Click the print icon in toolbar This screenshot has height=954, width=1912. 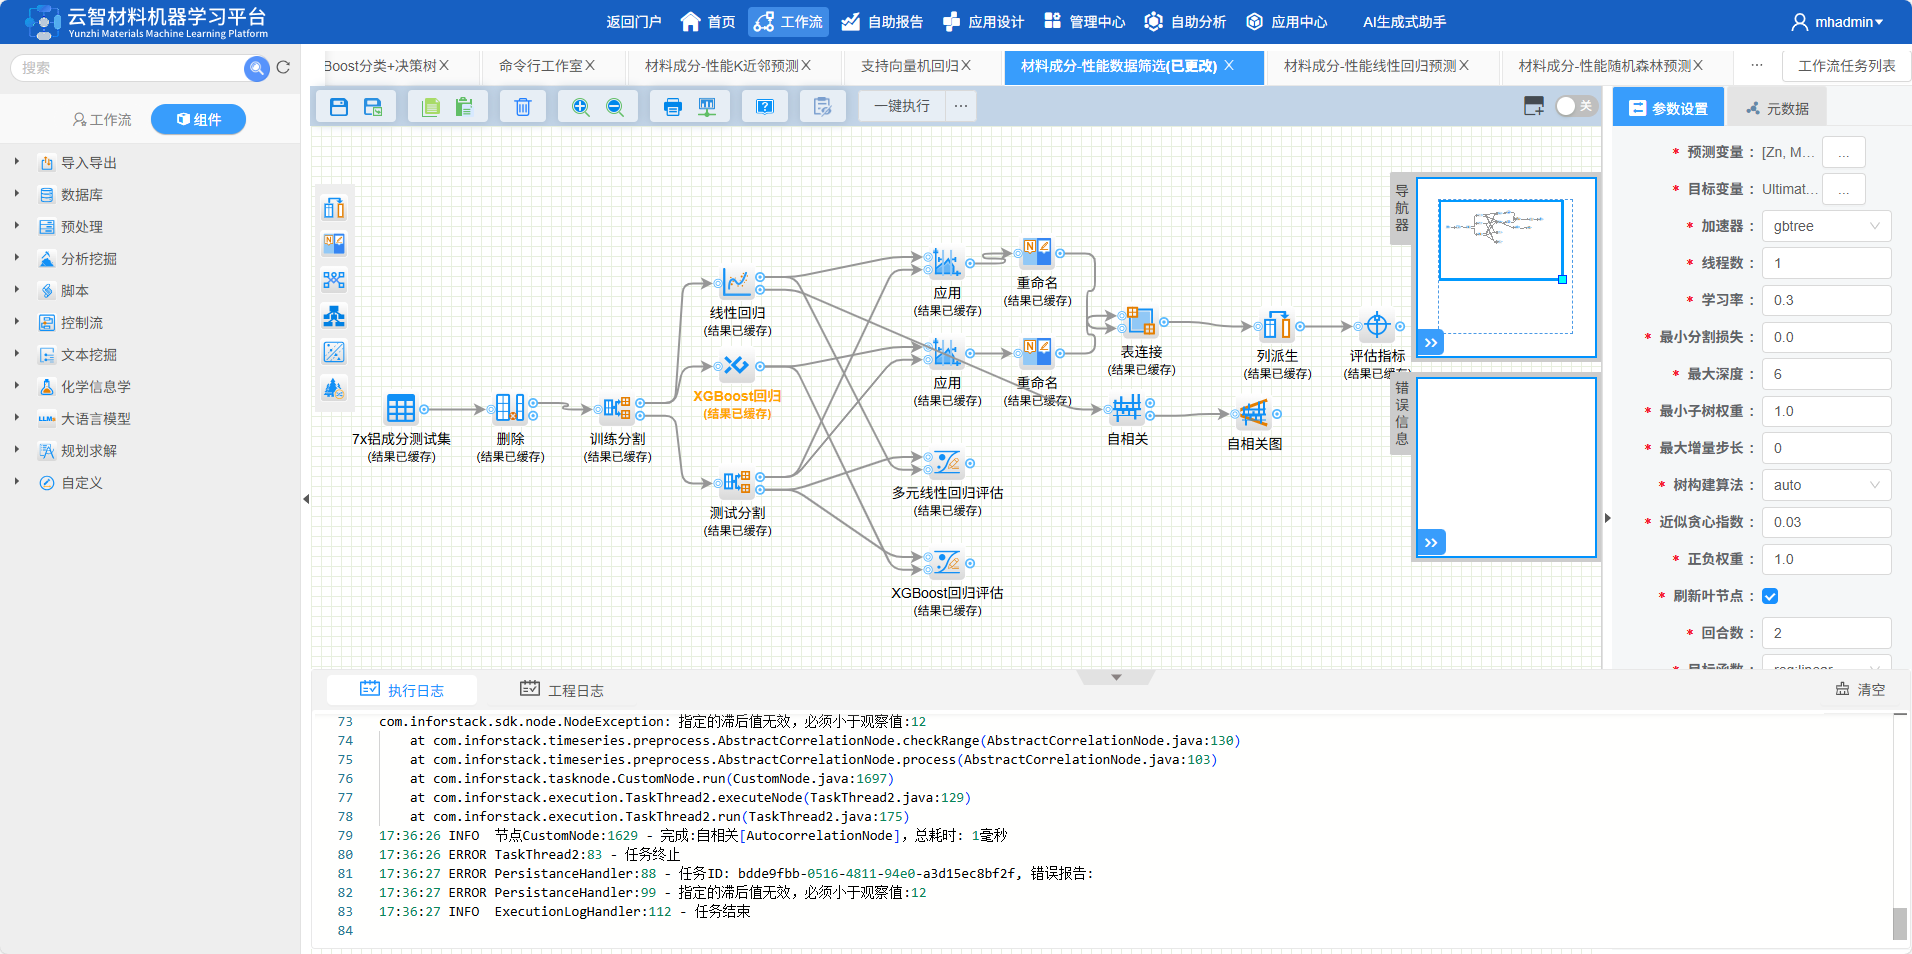(673, 107)
